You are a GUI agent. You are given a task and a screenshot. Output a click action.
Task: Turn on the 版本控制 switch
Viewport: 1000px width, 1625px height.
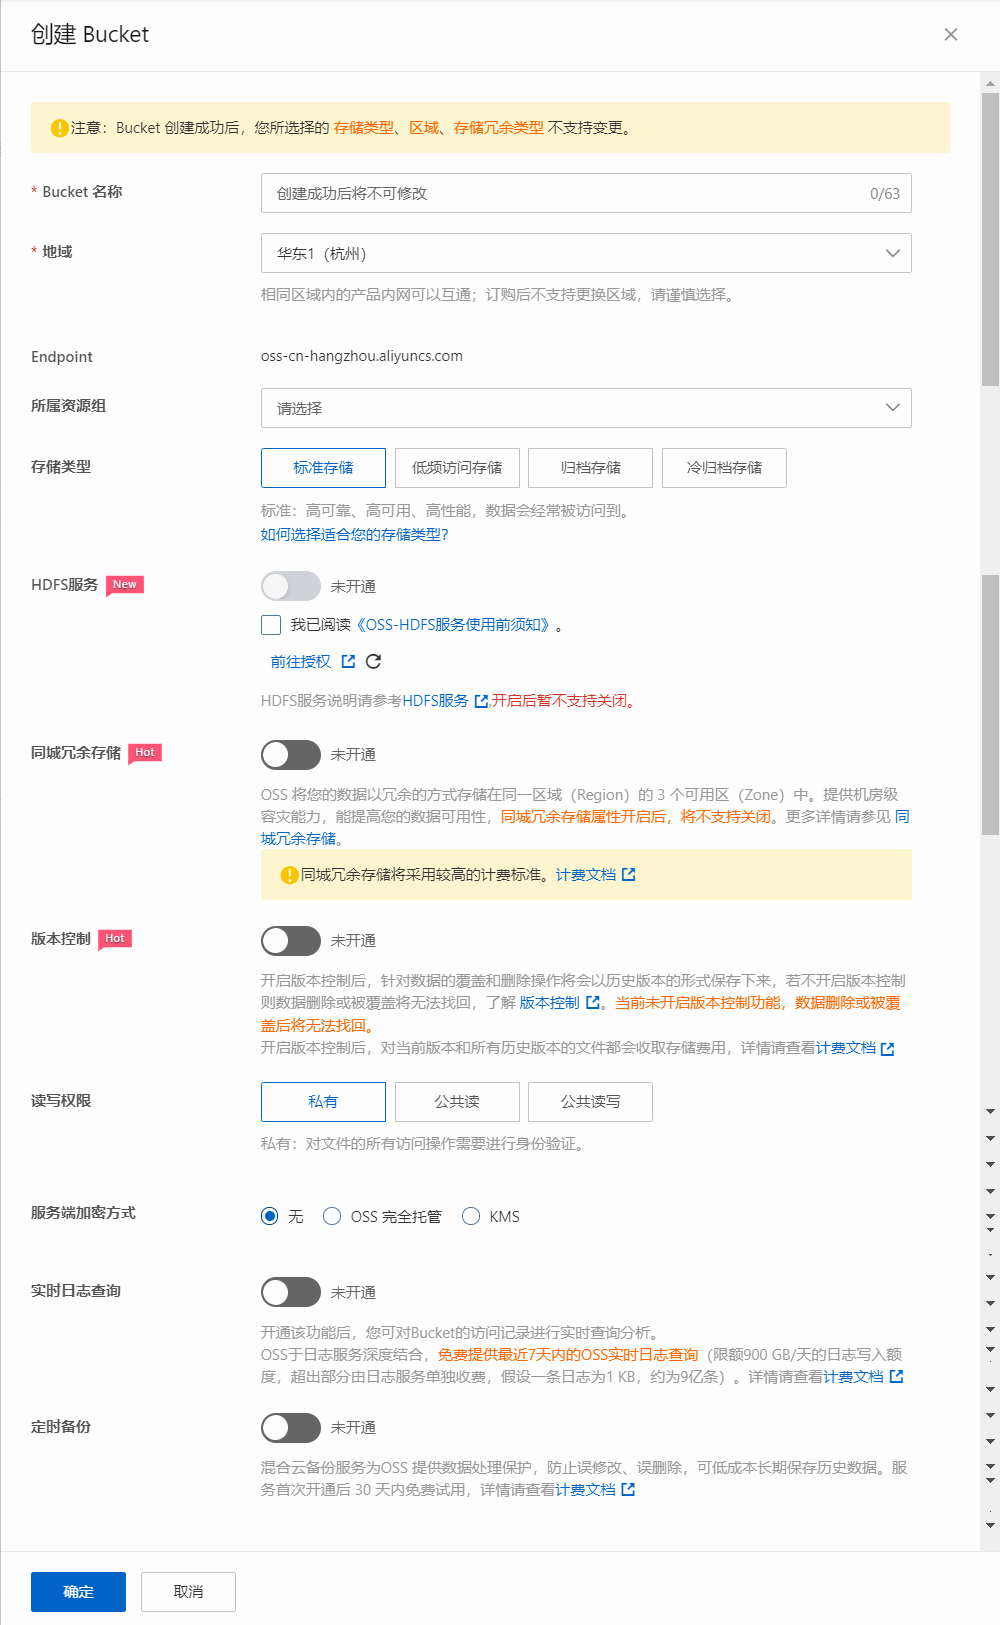pyautogui.click(x=290, y=941)
